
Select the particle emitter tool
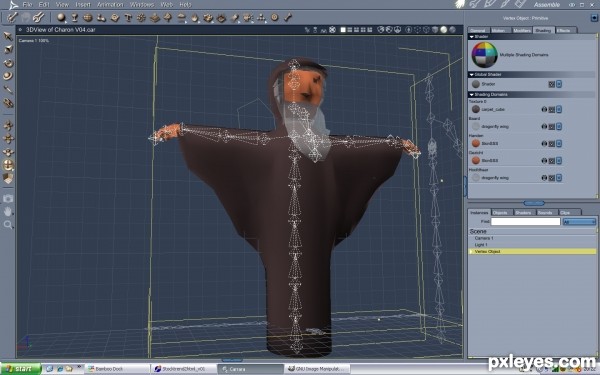pos(141,17)
